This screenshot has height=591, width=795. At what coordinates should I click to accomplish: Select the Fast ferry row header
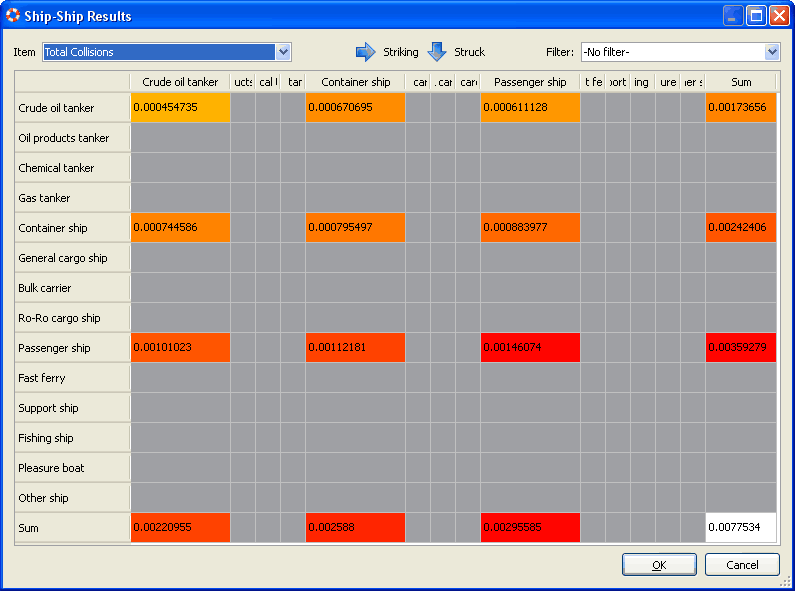pyautogui.click(x=73, y=378)
